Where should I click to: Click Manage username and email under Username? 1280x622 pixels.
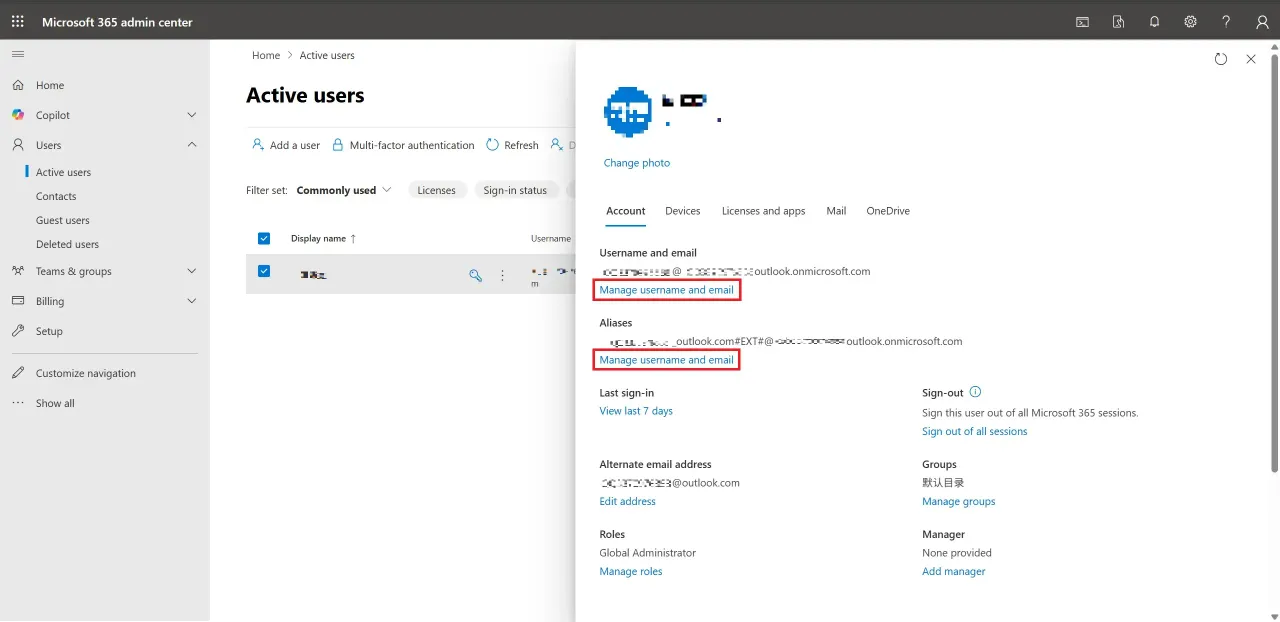pos(667,290)
